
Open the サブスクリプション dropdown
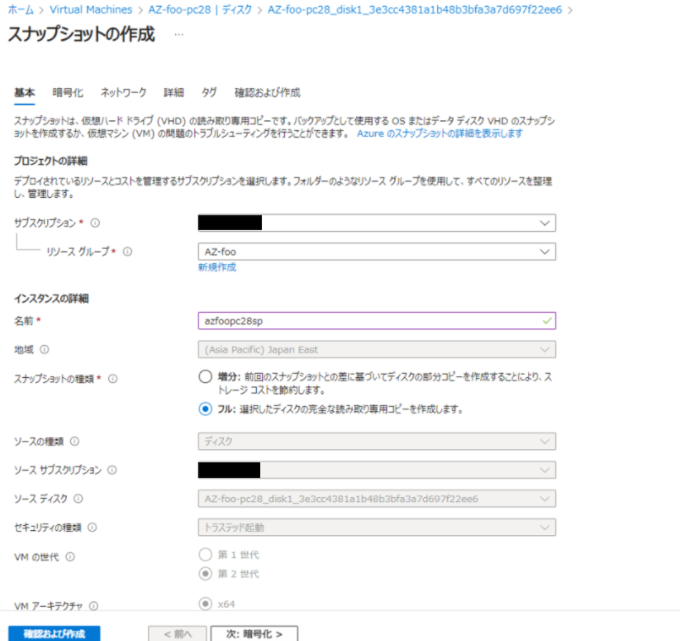coord(377,223)
